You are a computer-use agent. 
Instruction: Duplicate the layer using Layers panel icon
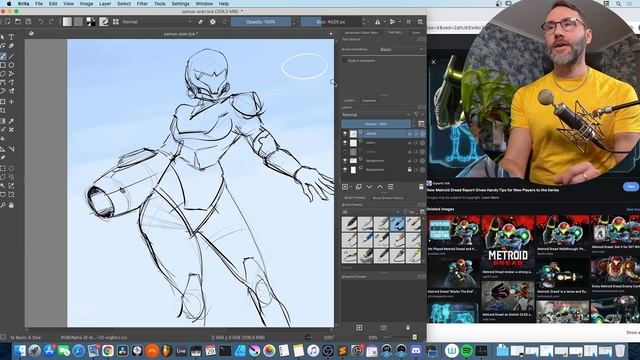(358, 187)
